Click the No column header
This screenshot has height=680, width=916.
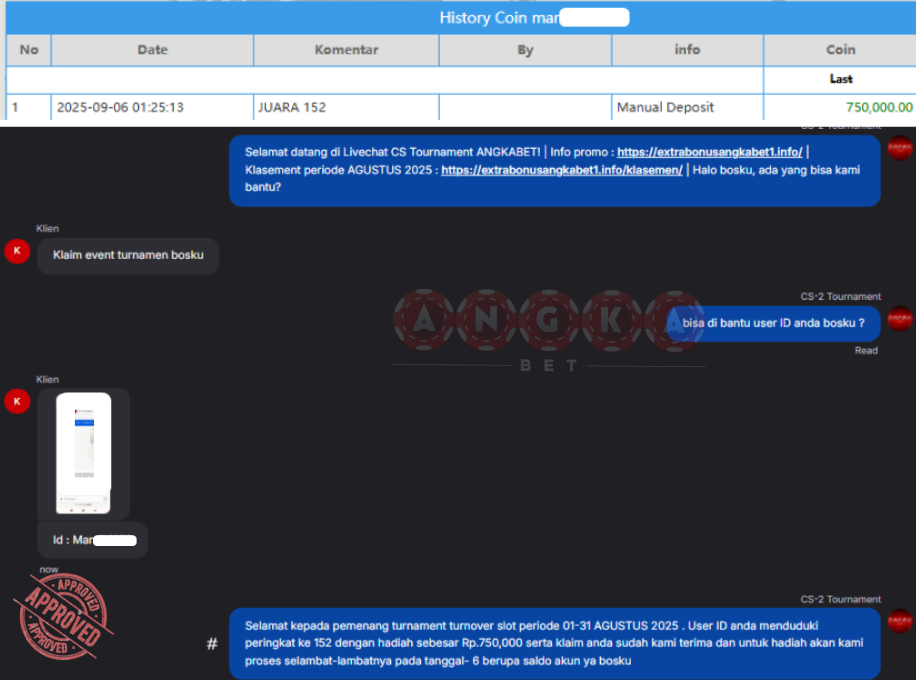[x=29, y=50]
